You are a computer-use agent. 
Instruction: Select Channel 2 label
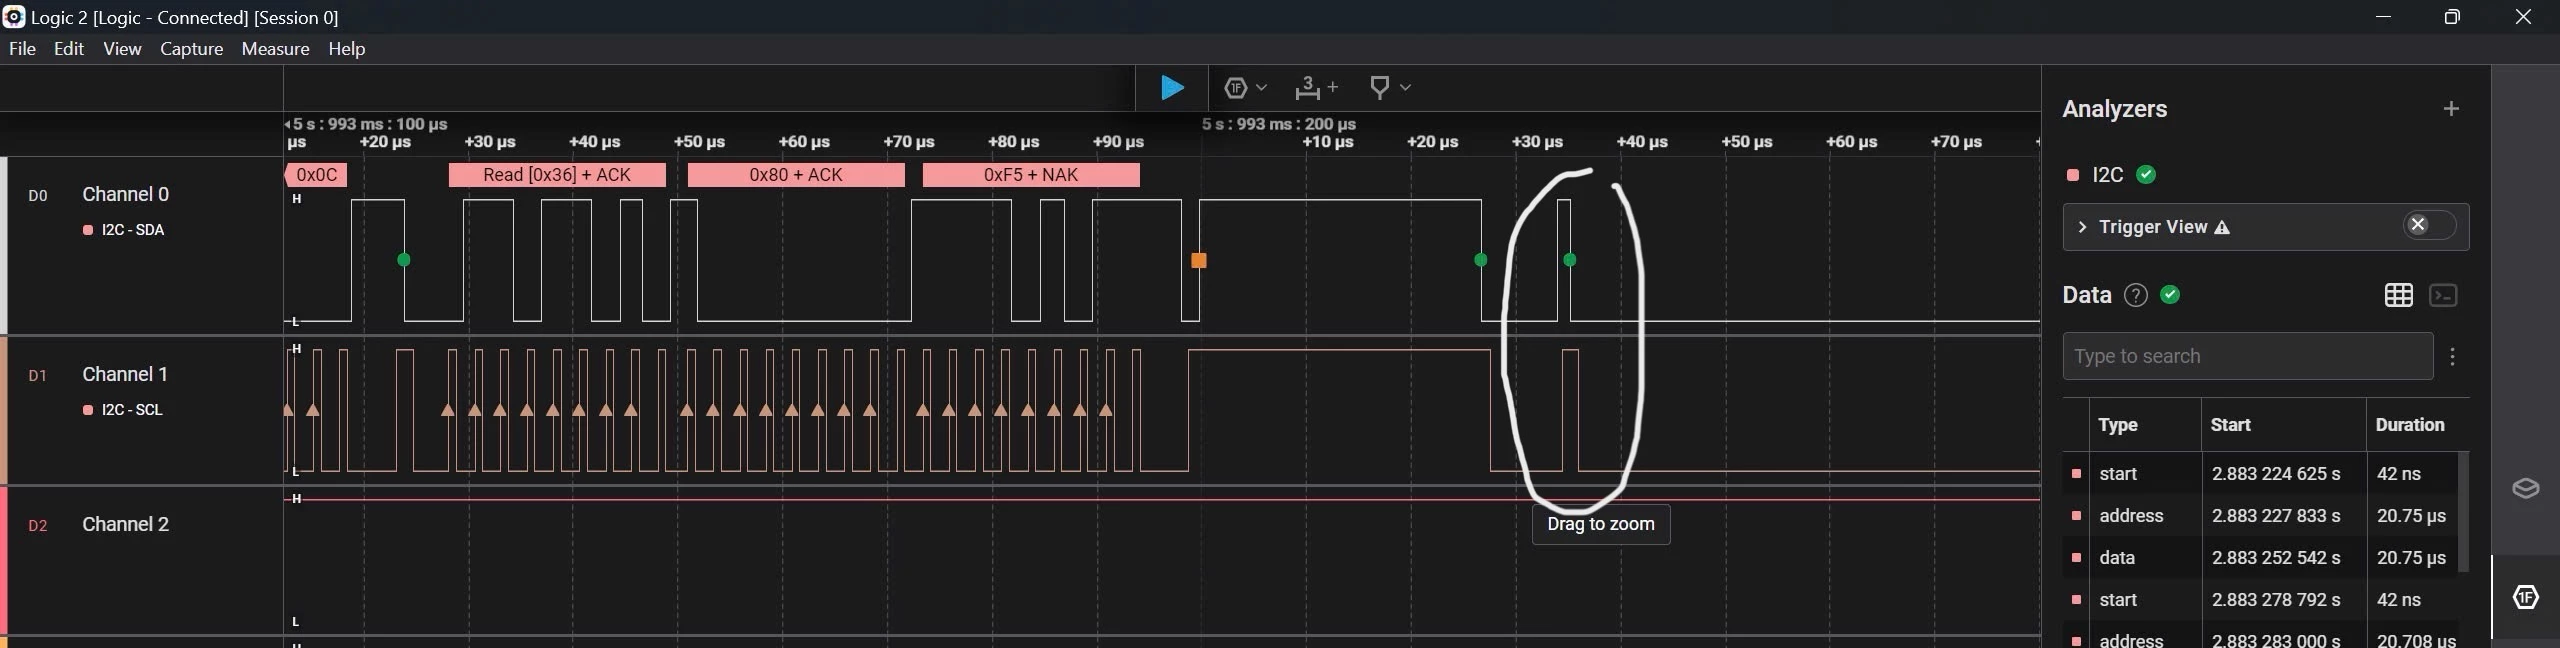[x=125, y=524]
